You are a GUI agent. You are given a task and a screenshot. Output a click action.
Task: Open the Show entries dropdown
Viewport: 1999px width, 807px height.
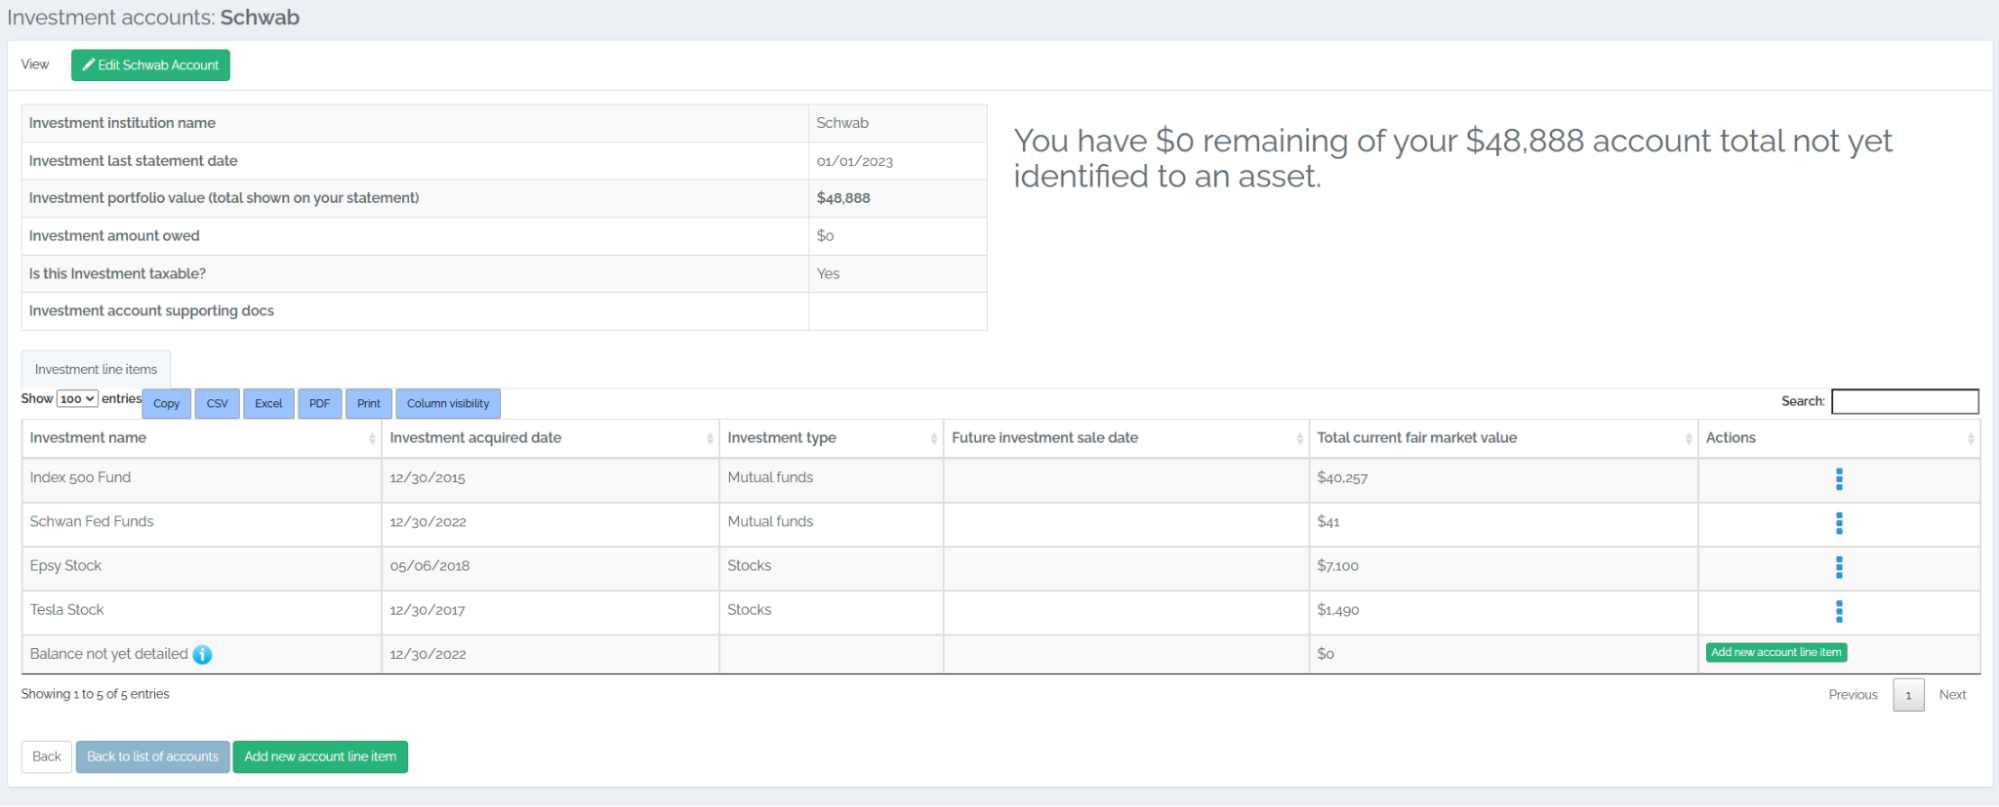pyautogui.click(x=77, y=399)
